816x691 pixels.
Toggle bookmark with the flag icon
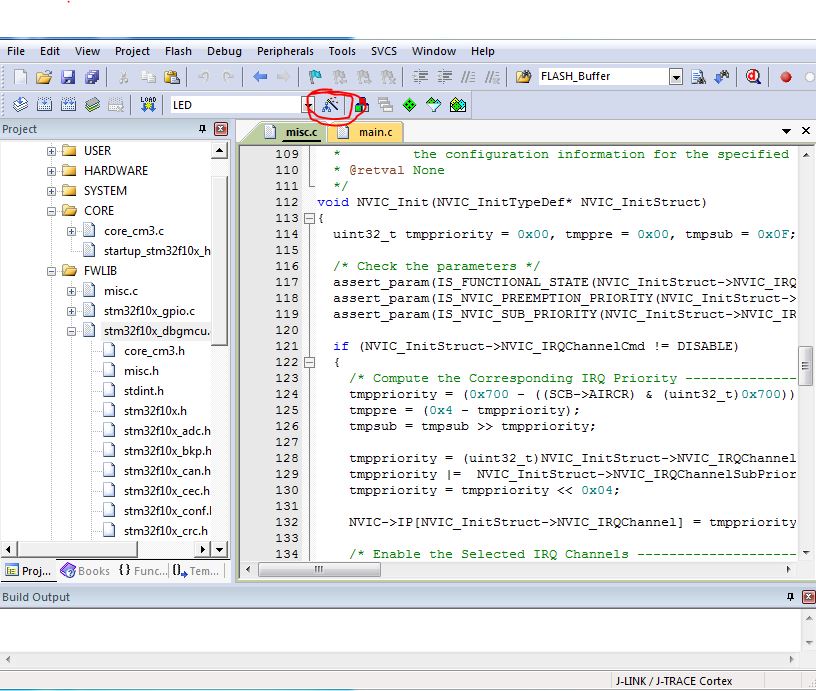(315, 77)
